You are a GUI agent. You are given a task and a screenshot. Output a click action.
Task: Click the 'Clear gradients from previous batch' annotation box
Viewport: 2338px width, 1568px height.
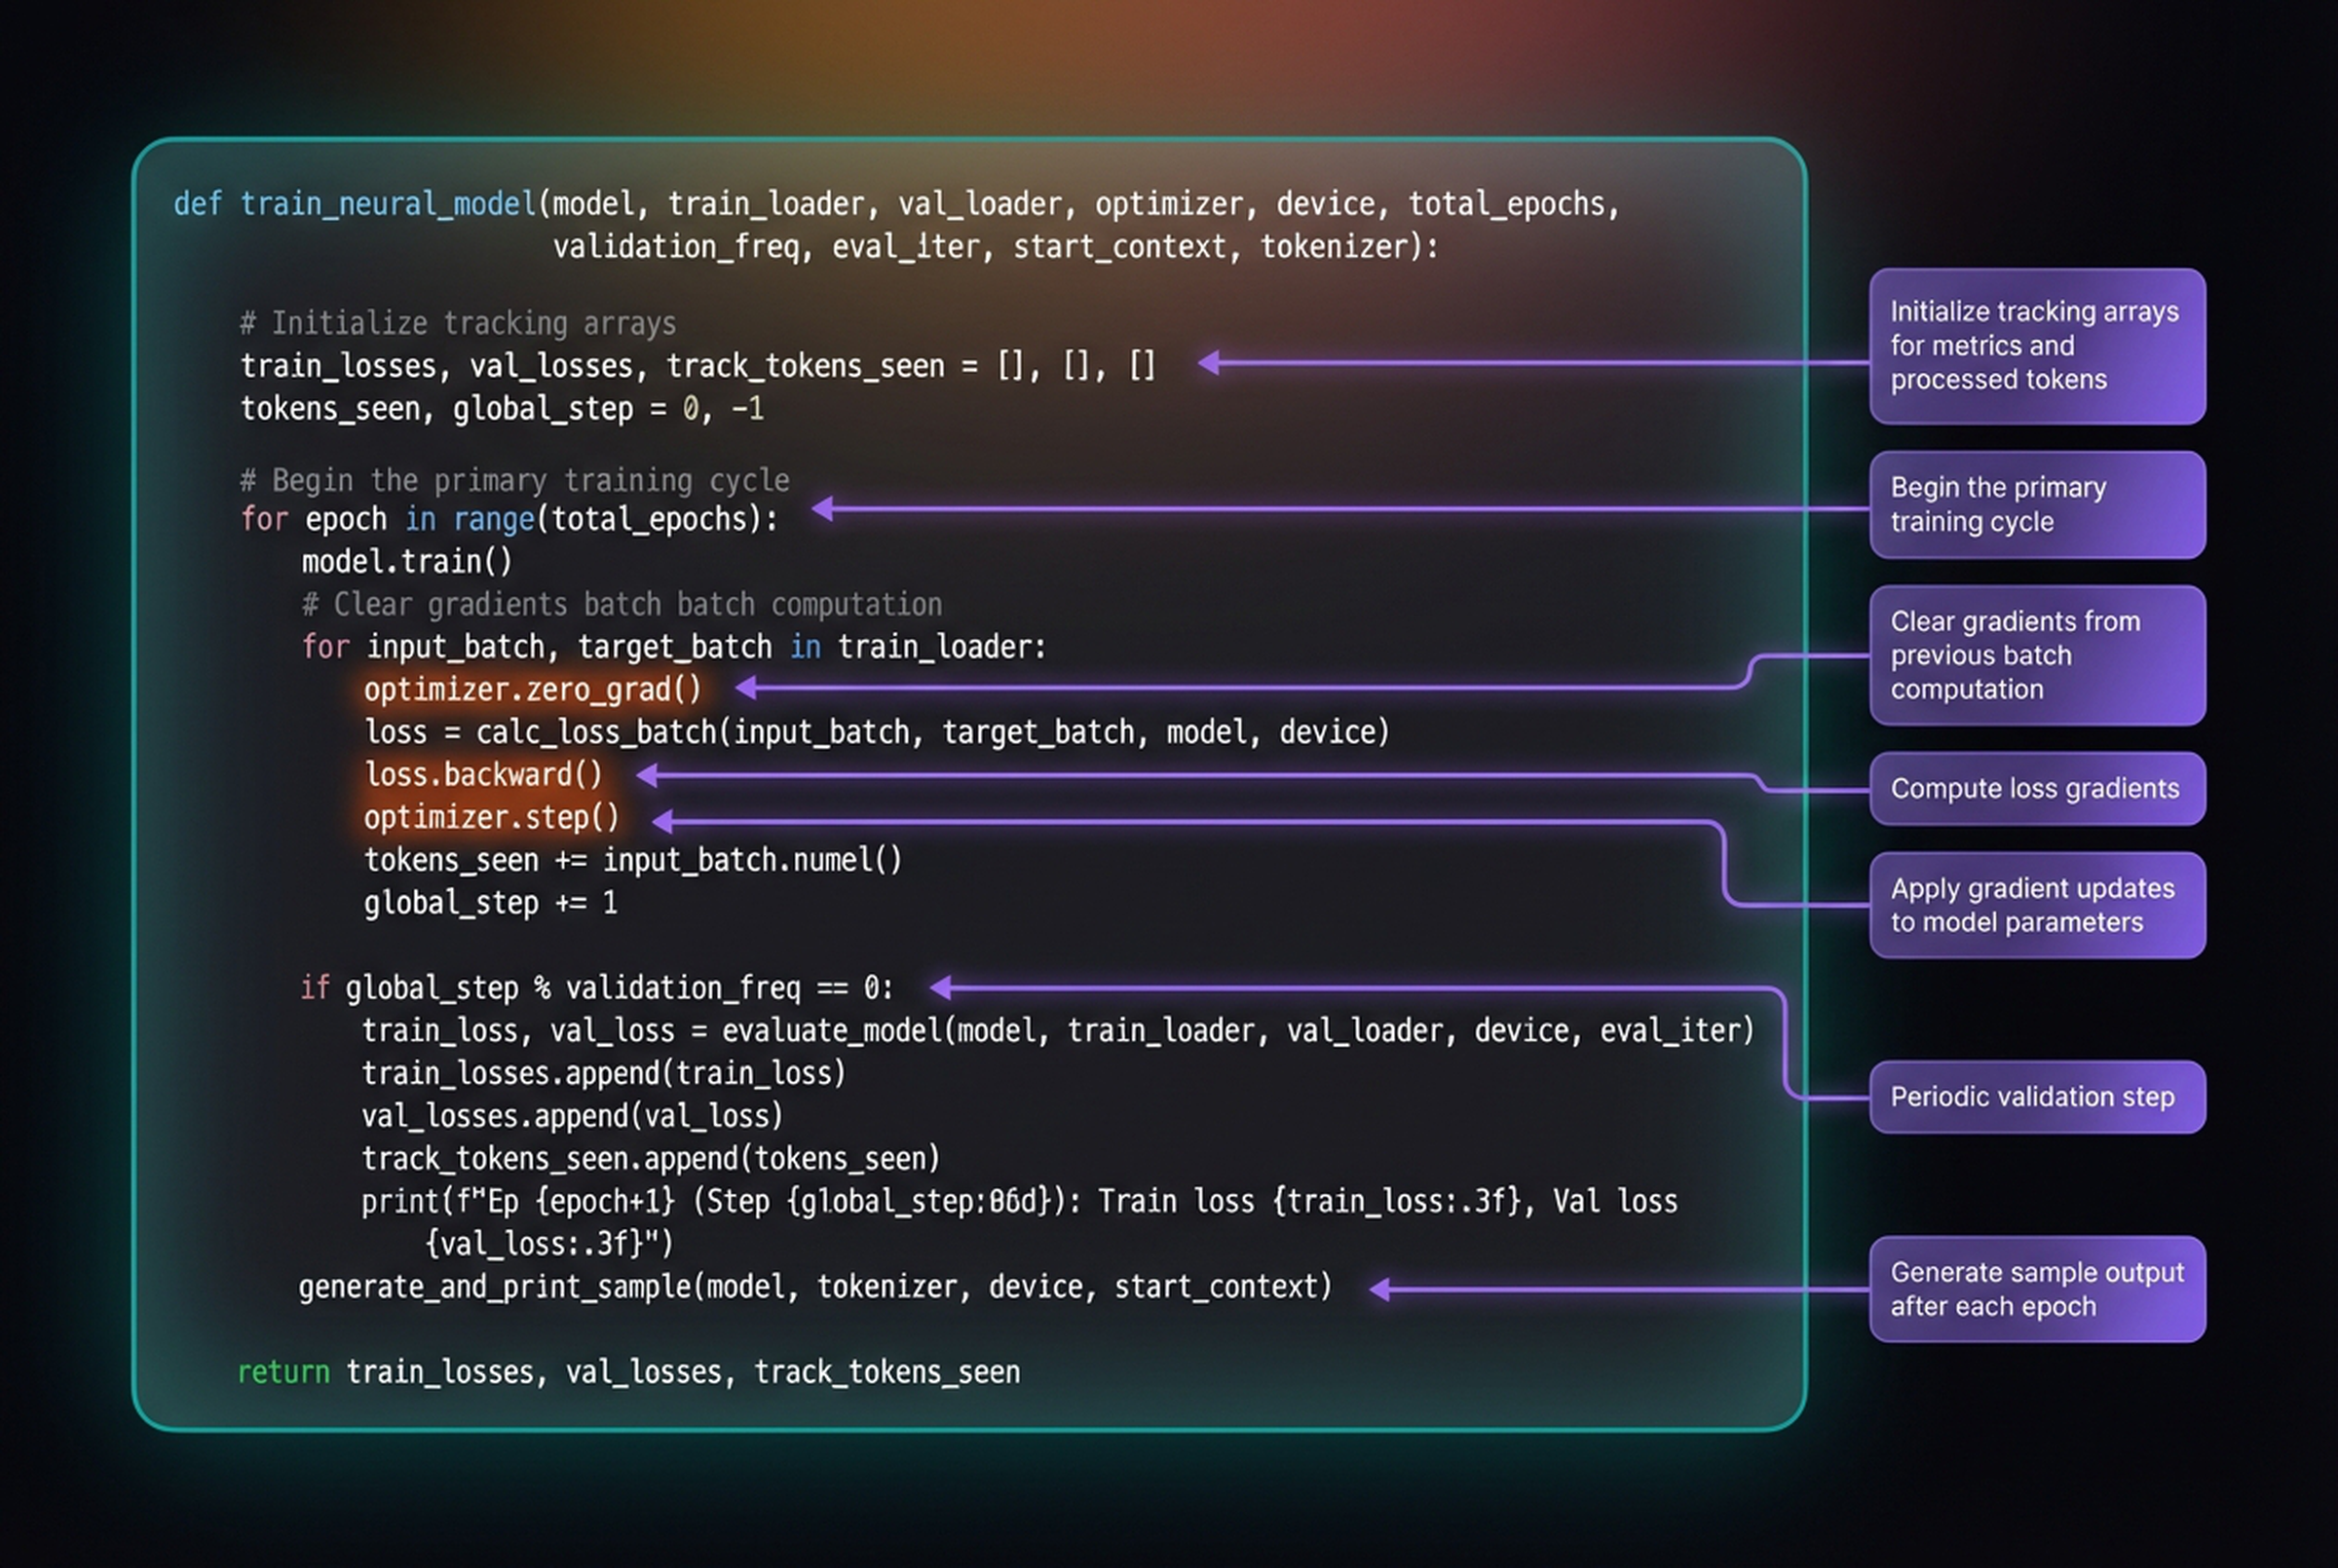[2037, 655]
